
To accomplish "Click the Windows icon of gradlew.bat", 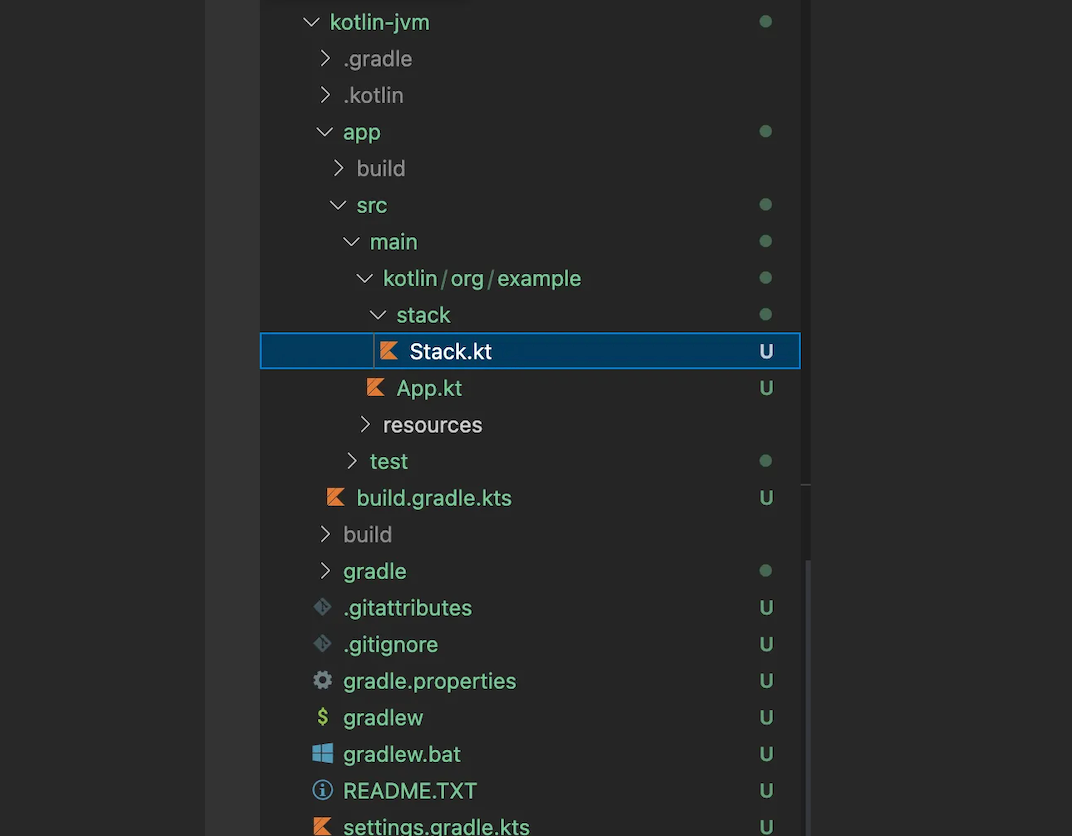I will 322,754.
